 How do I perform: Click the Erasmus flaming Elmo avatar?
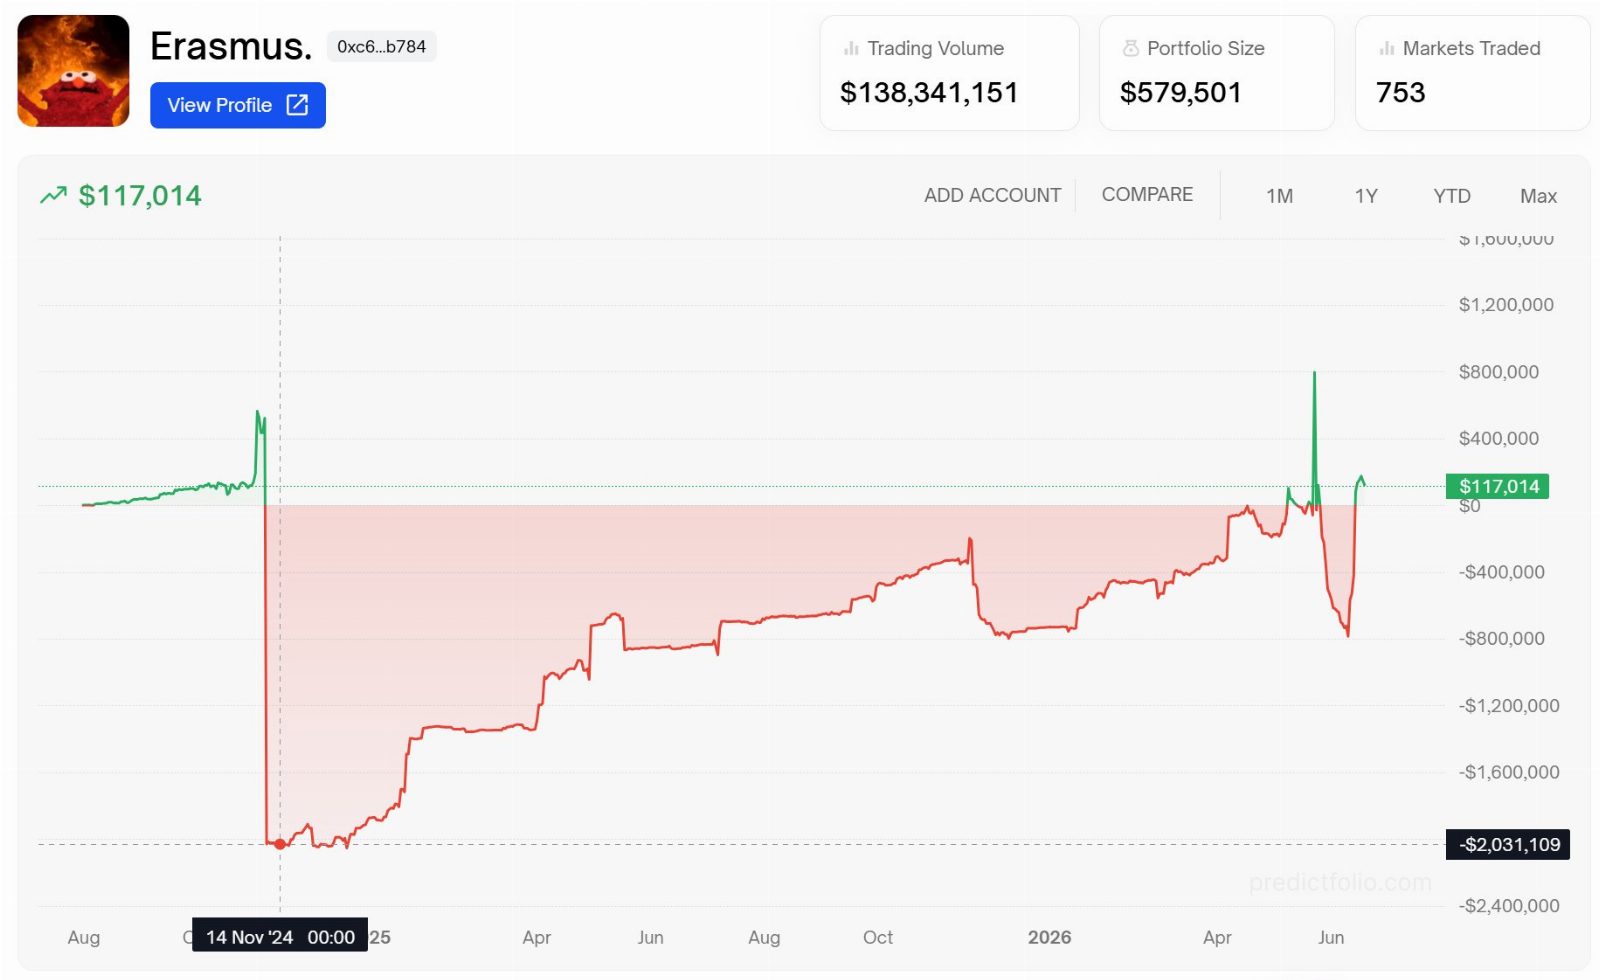(73, 71)
